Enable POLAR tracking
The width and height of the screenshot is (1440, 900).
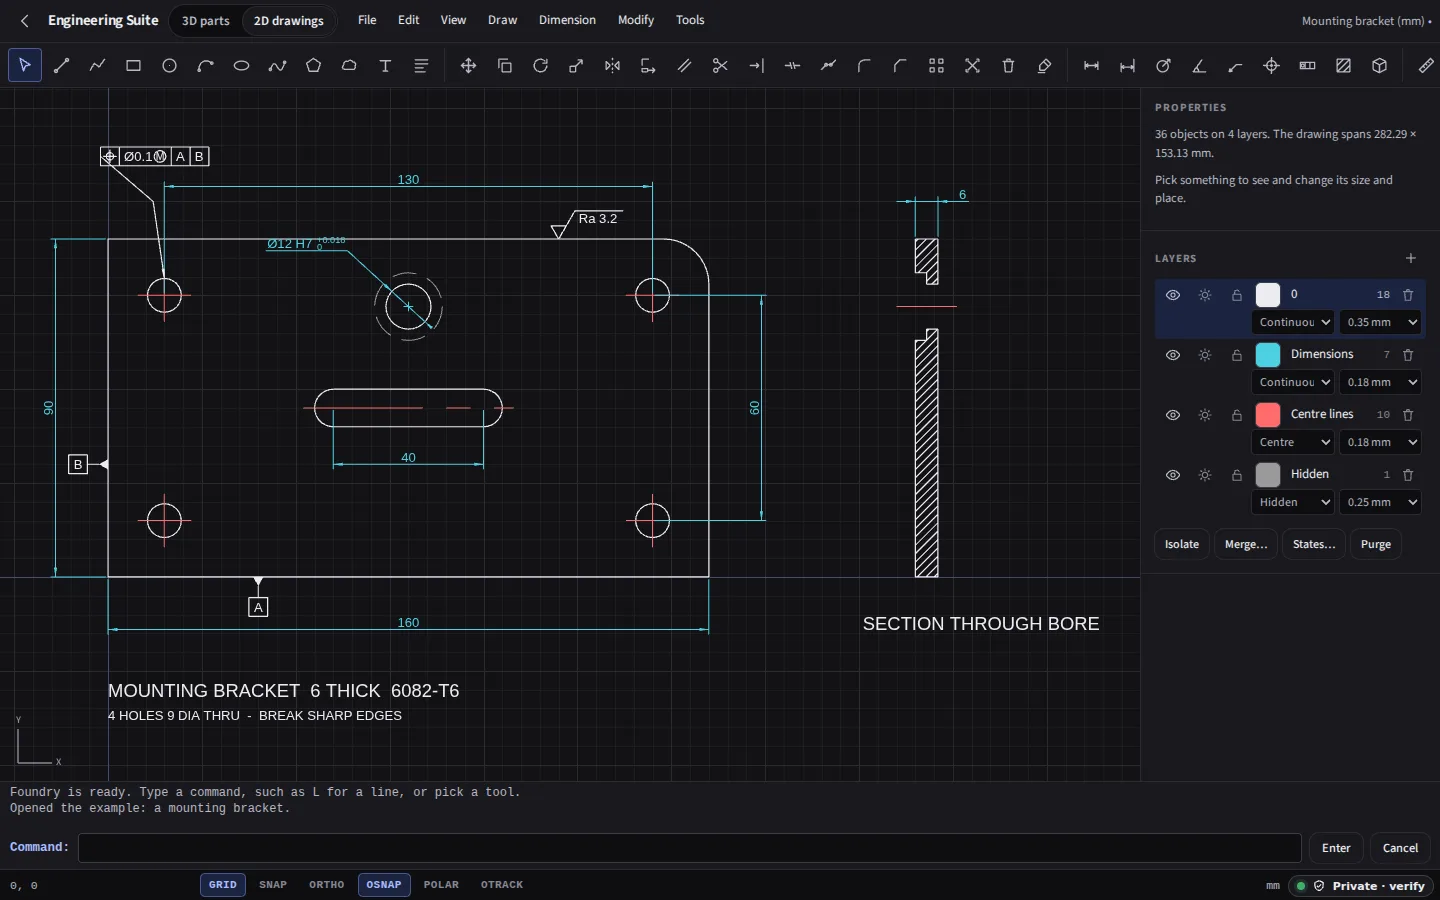tap(441, 885)
